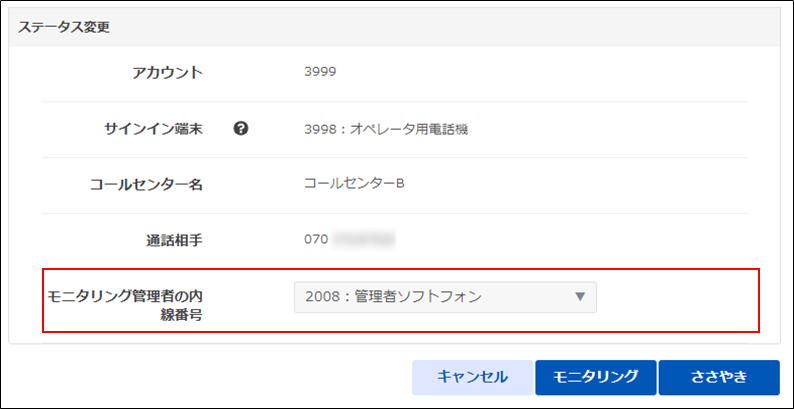Click the 通話相手 label
Viewport: 794px width, 409px height.
click(x=171, y=240)
